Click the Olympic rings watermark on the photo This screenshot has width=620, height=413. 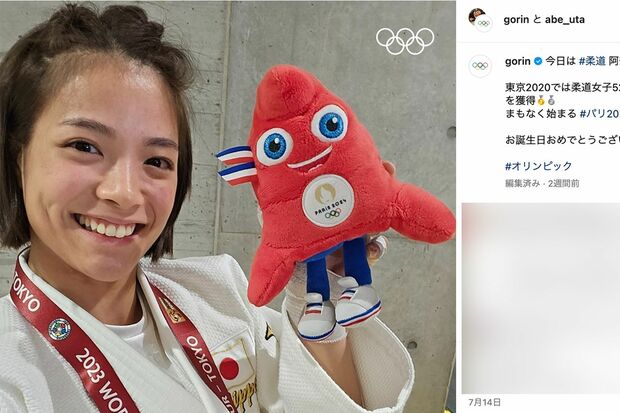click(405, 41)
